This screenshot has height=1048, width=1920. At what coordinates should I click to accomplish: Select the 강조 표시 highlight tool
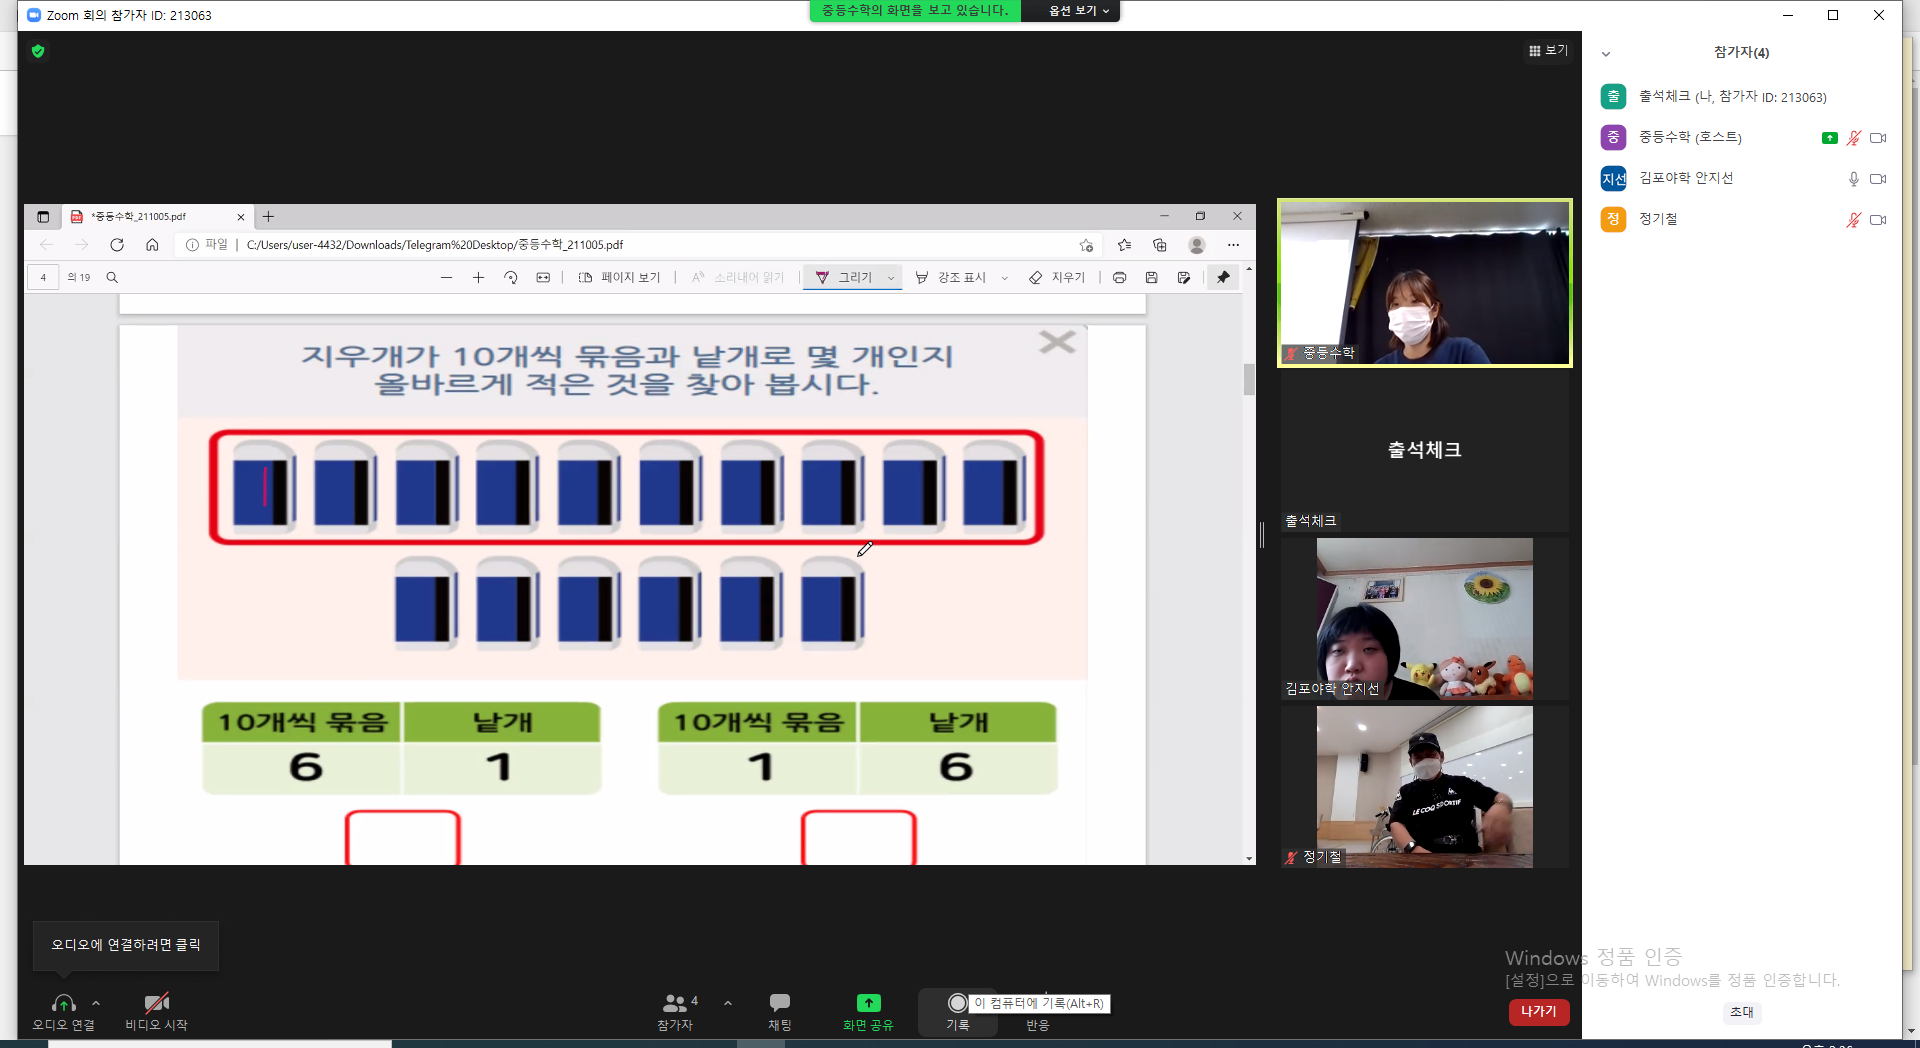coord(950,277)
